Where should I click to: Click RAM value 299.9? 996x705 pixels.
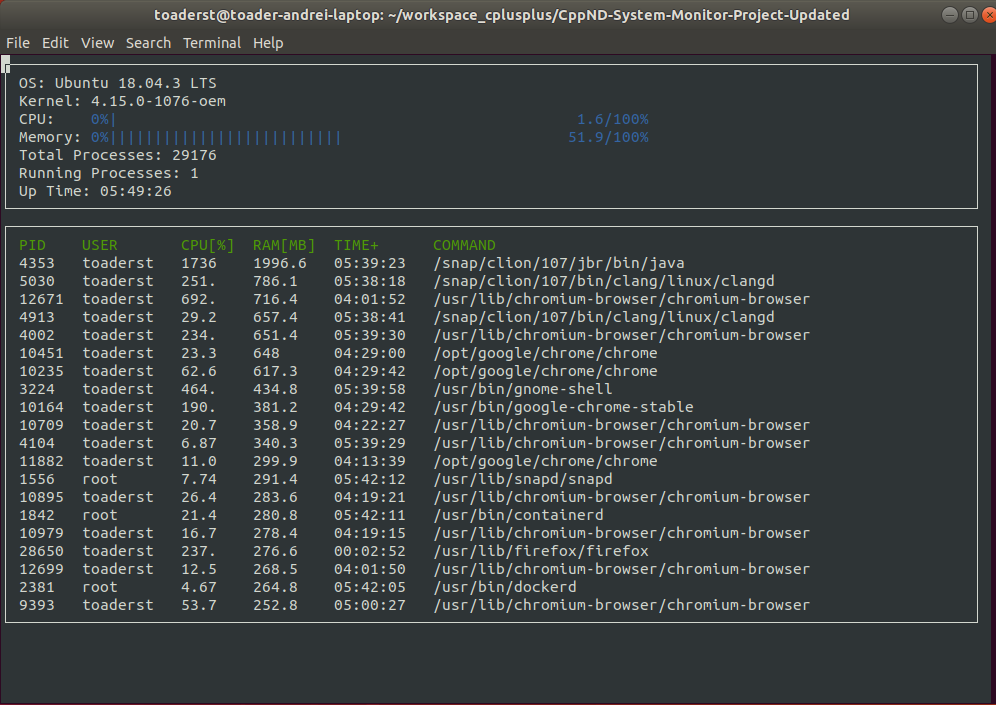(x=275, y=461)
